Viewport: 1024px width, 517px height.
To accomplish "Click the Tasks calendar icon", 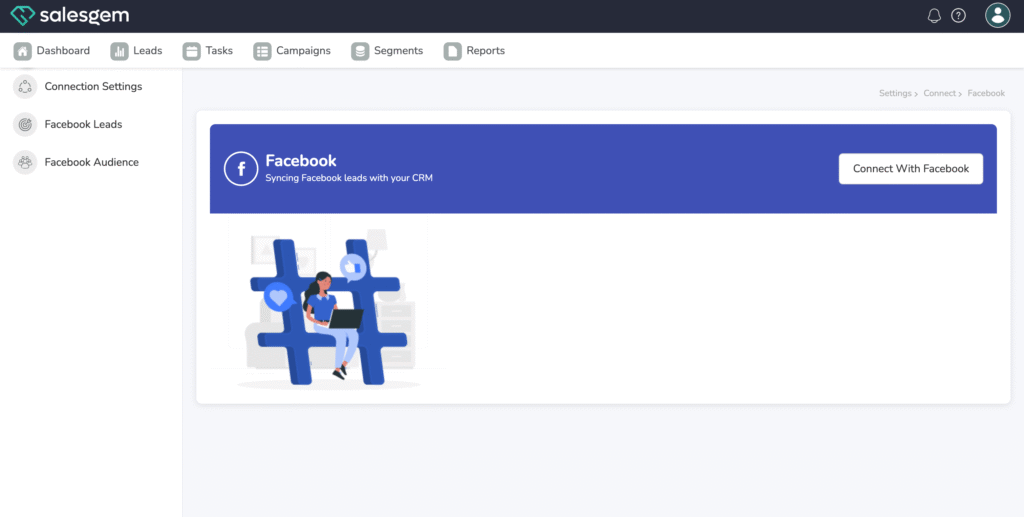I will coord(191,51).
